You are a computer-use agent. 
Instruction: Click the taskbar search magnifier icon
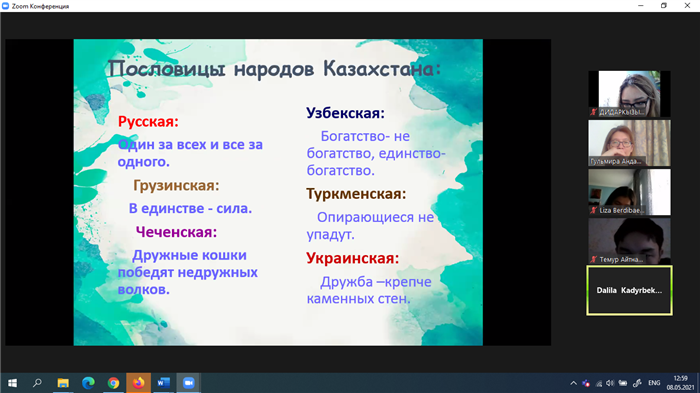tap(38, 383)
